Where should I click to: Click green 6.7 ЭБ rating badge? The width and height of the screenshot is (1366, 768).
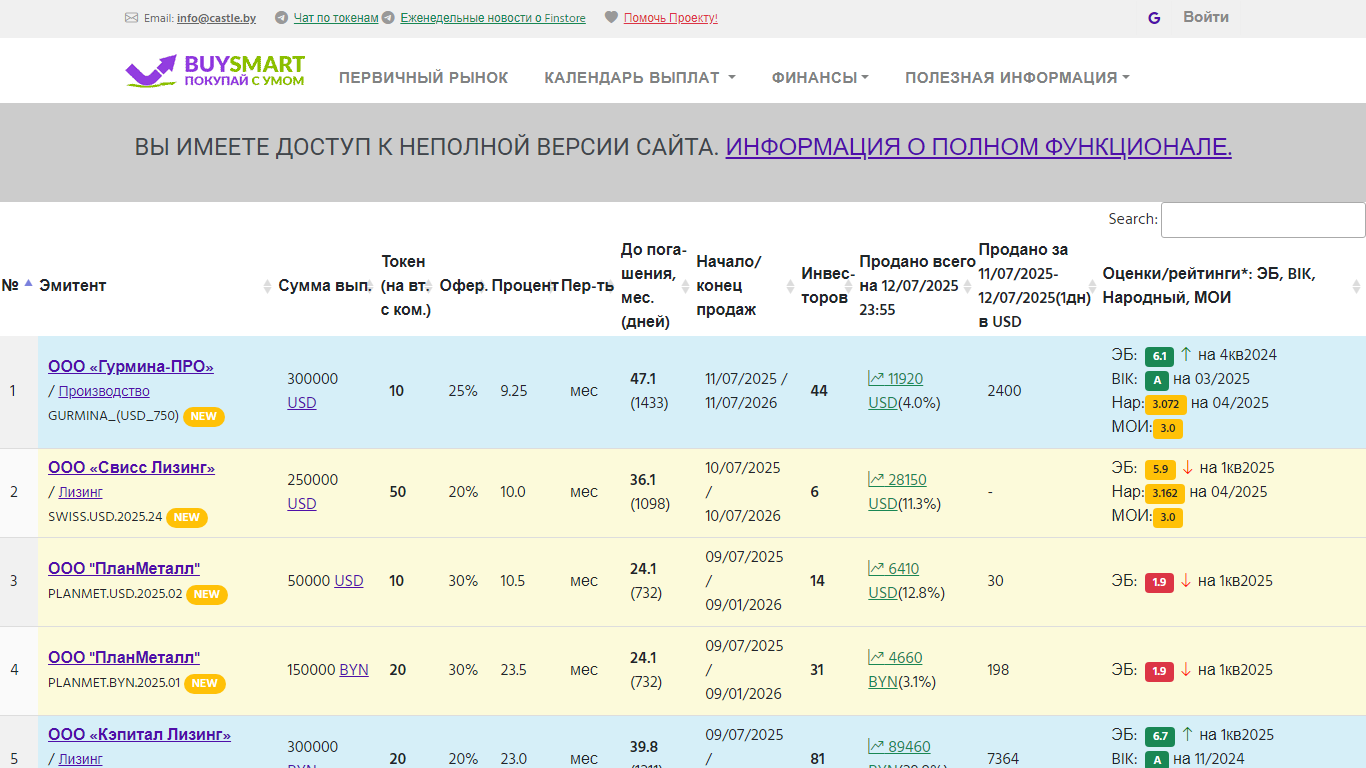coord(1159,735)
